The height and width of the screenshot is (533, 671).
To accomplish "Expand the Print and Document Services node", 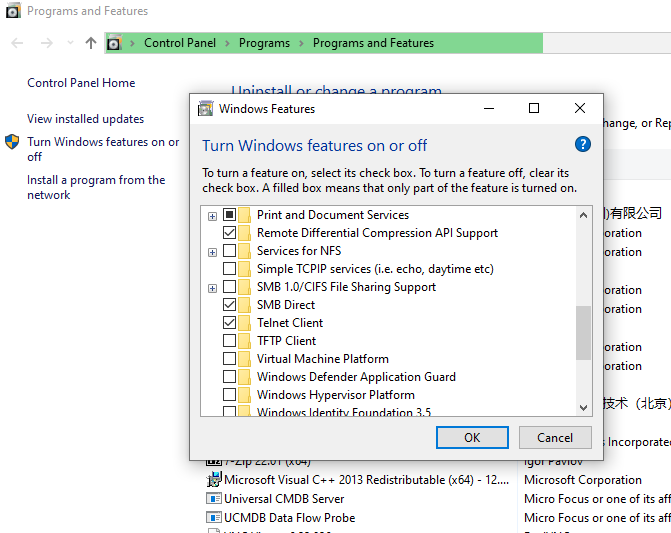I will coord(212,216).
